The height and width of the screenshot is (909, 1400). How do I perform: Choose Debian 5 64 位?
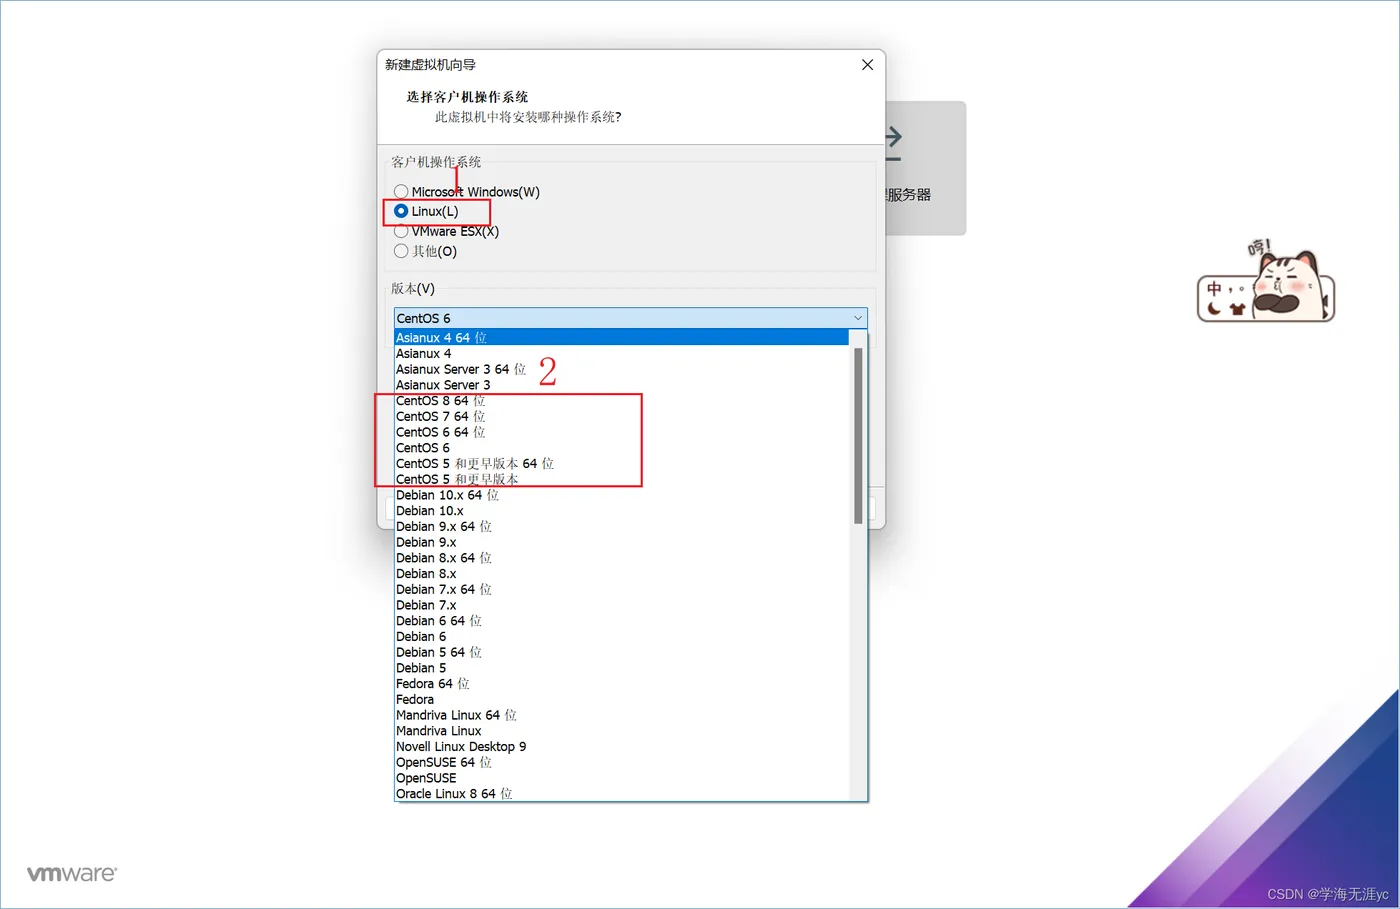tap(621, 652)
